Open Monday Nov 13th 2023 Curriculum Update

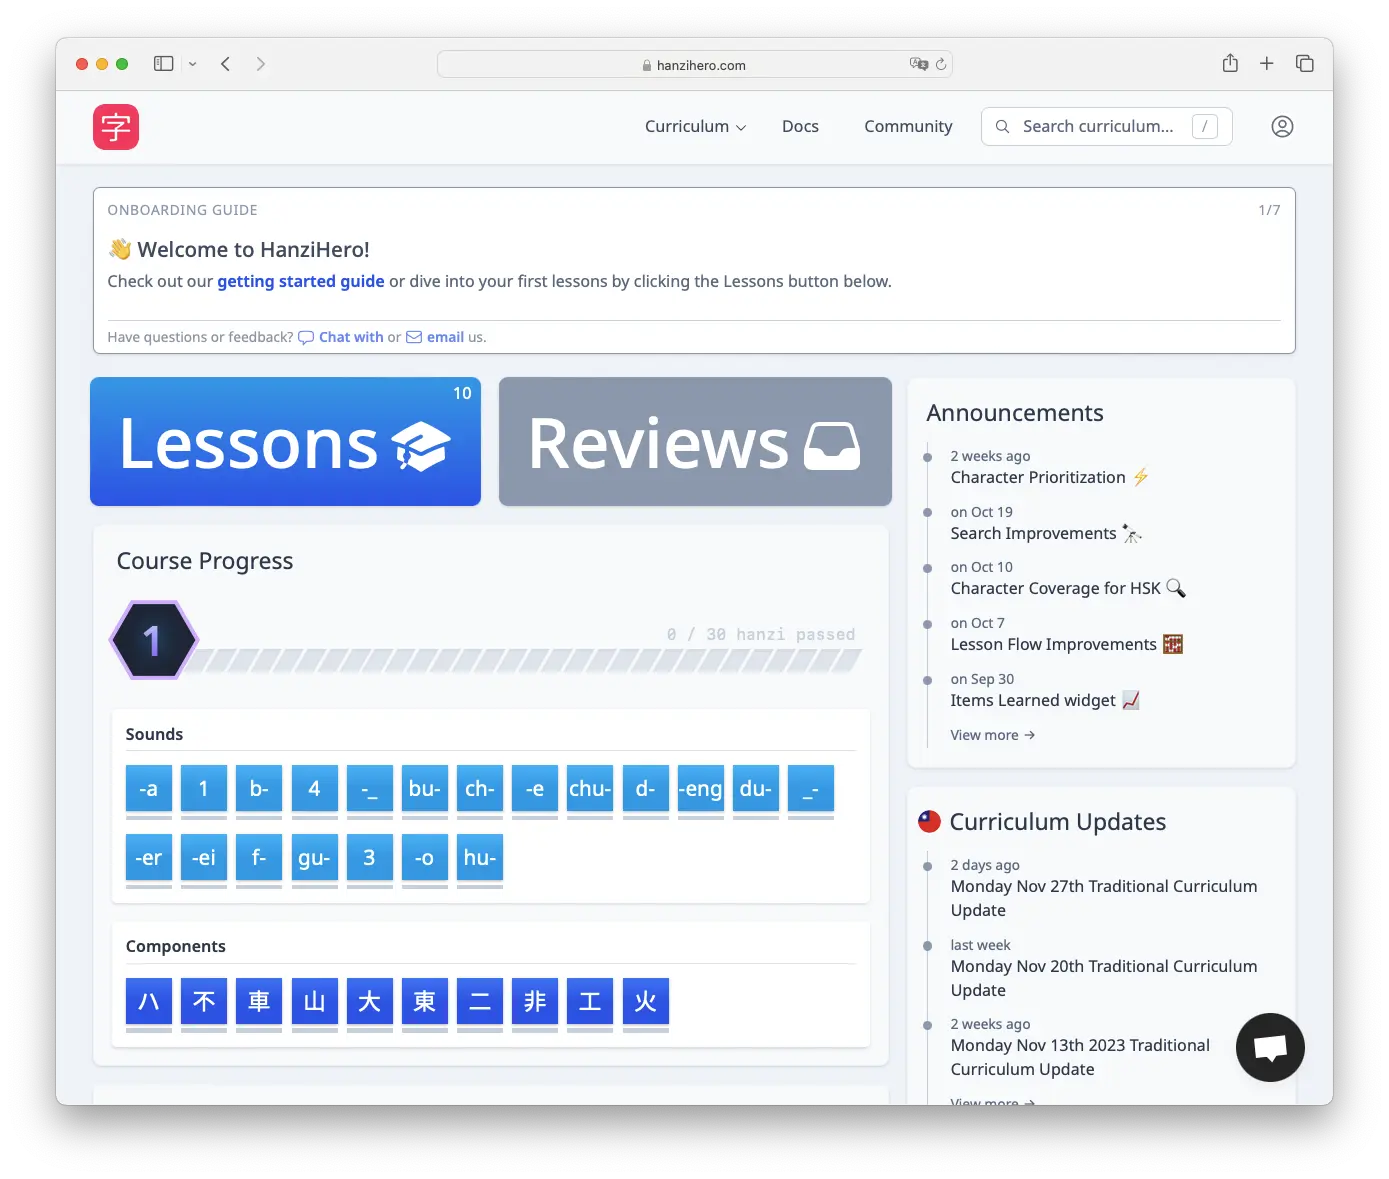click(x=1080, y=1057)
